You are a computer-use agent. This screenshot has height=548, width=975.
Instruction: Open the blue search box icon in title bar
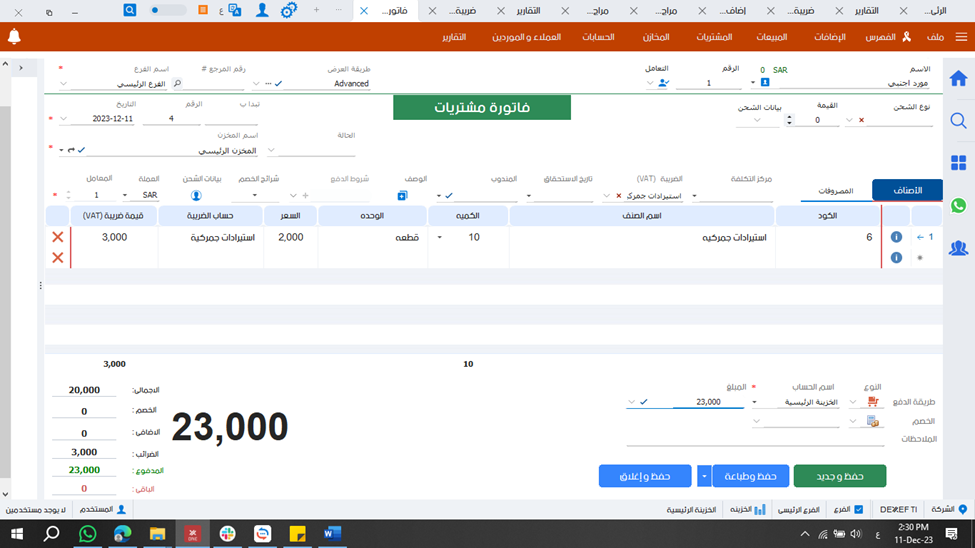(129, 10)
